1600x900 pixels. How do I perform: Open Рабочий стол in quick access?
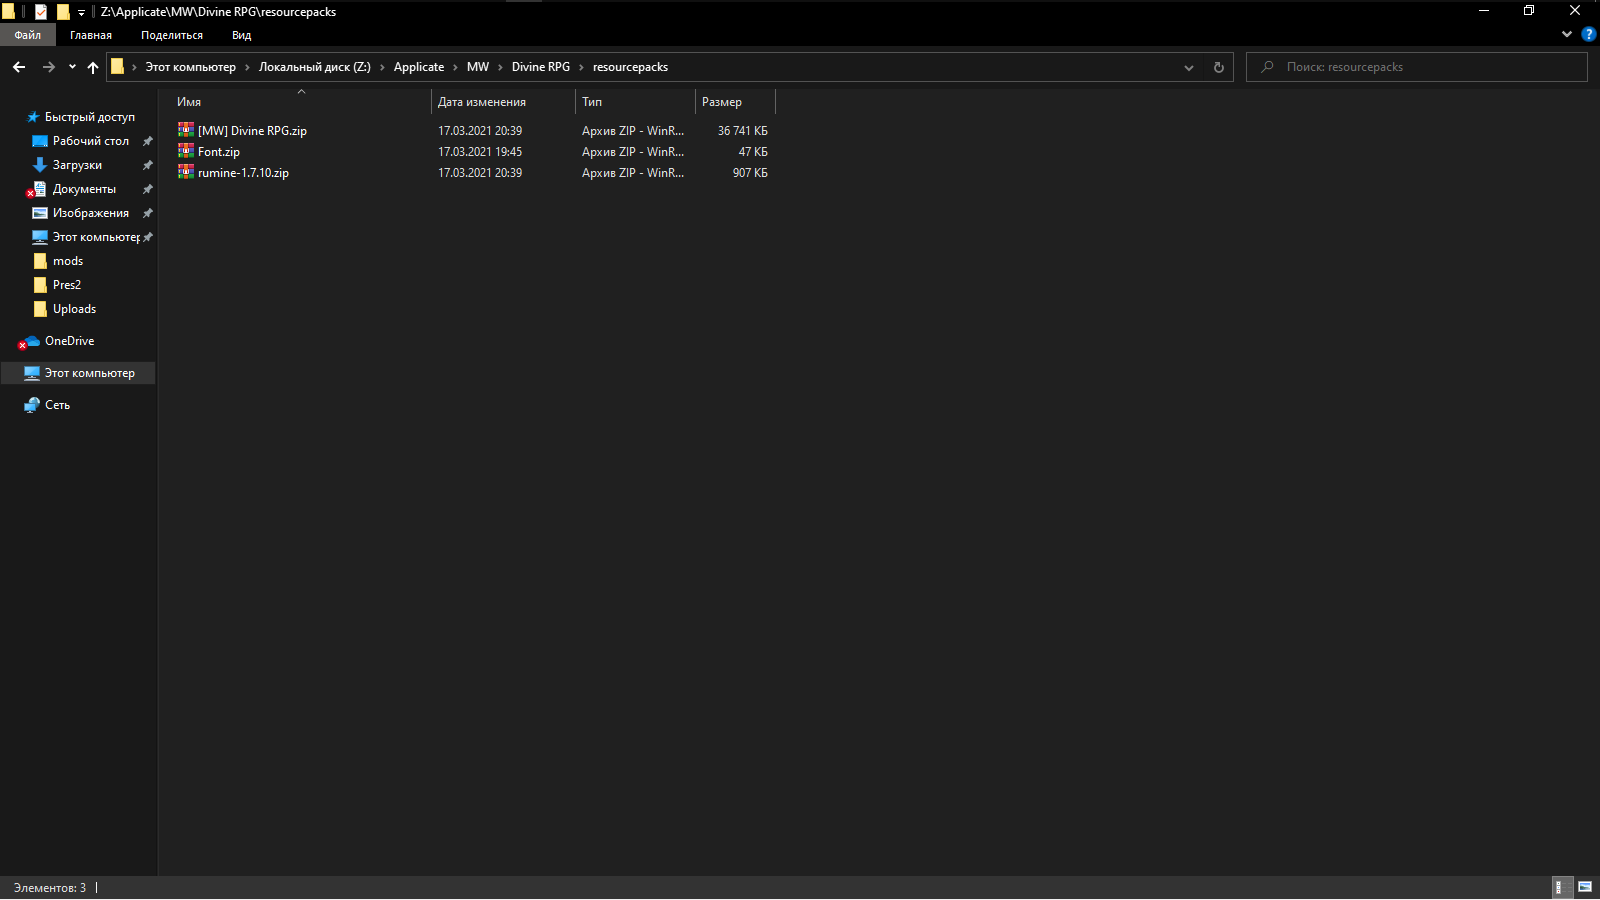pos(91,141)
